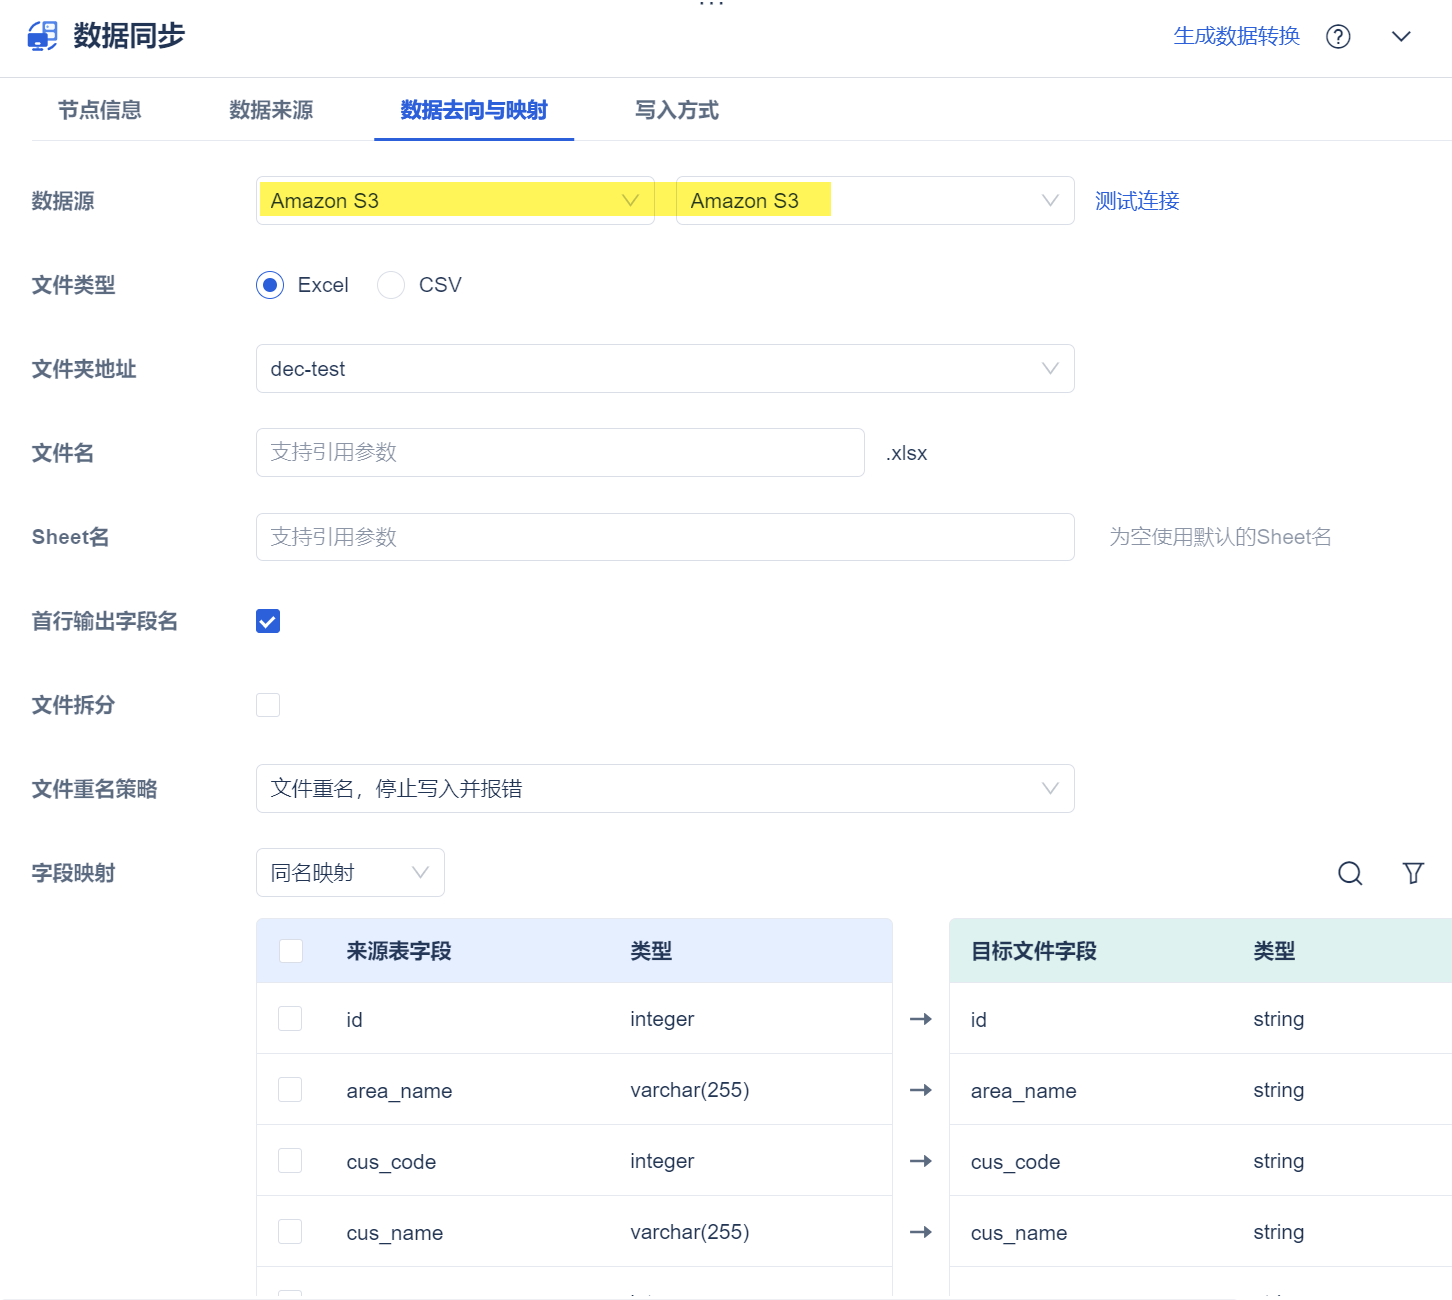Open the field mapping filter icon

pos(1413,873)
